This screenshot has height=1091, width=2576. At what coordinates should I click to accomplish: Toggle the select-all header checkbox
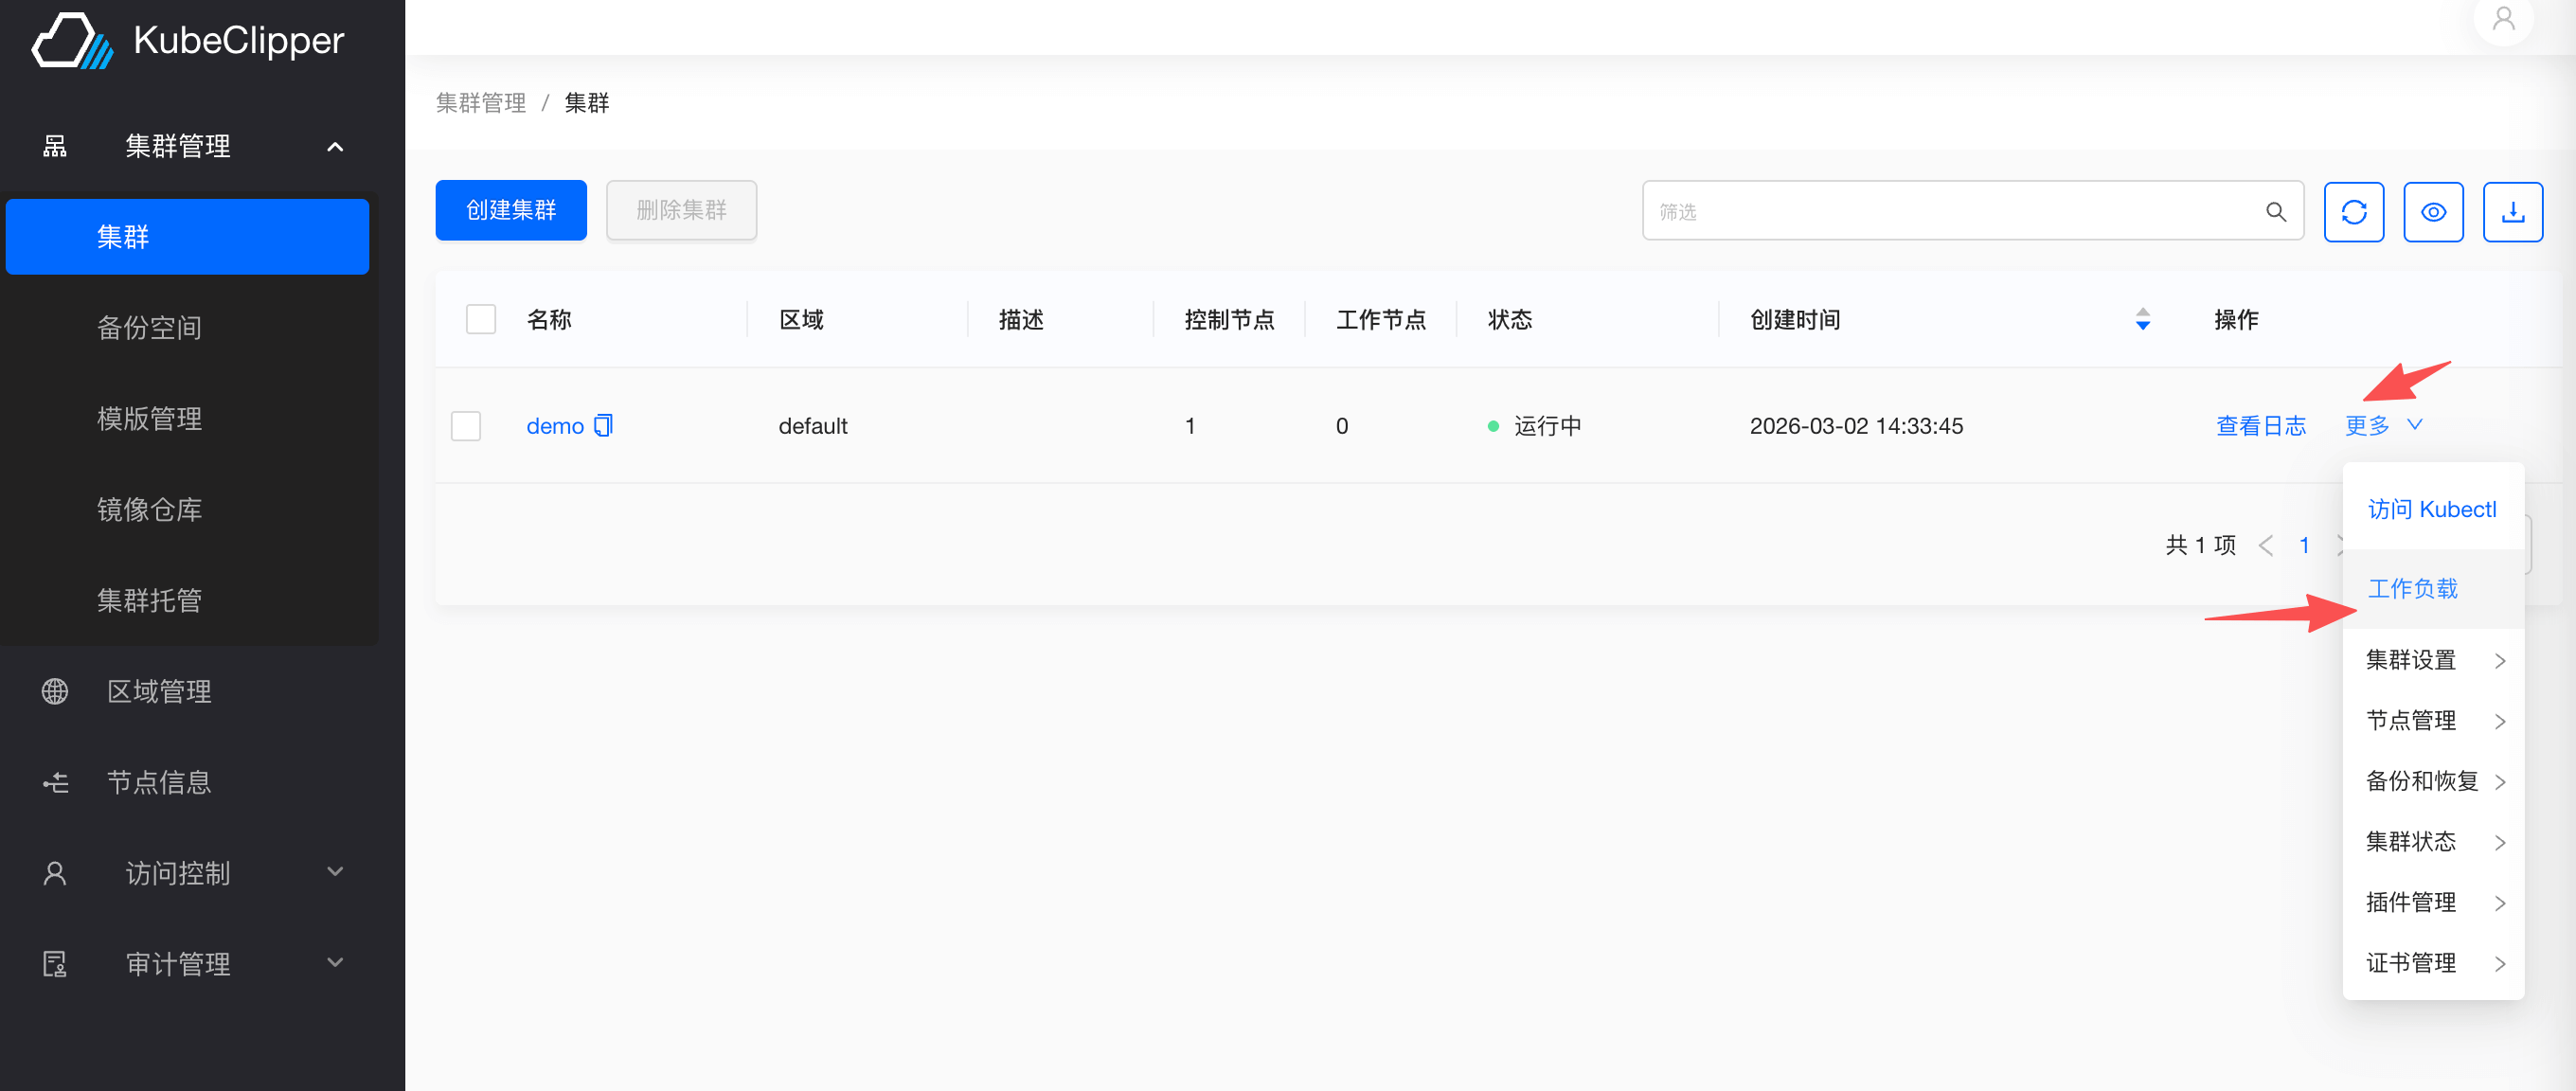481,319
